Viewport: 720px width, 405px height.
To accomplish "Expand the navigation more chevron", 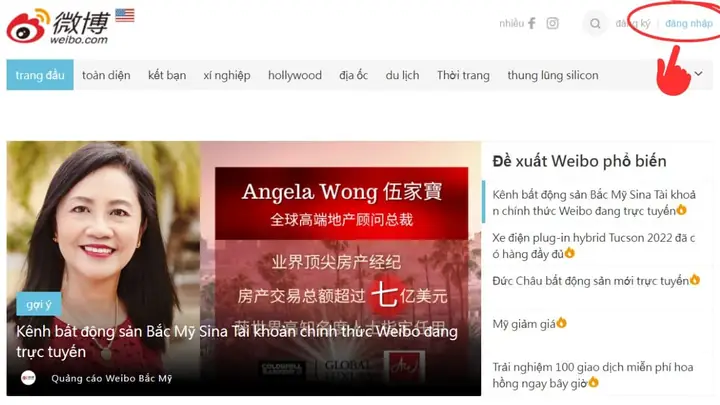I will (x=698, y=73).
